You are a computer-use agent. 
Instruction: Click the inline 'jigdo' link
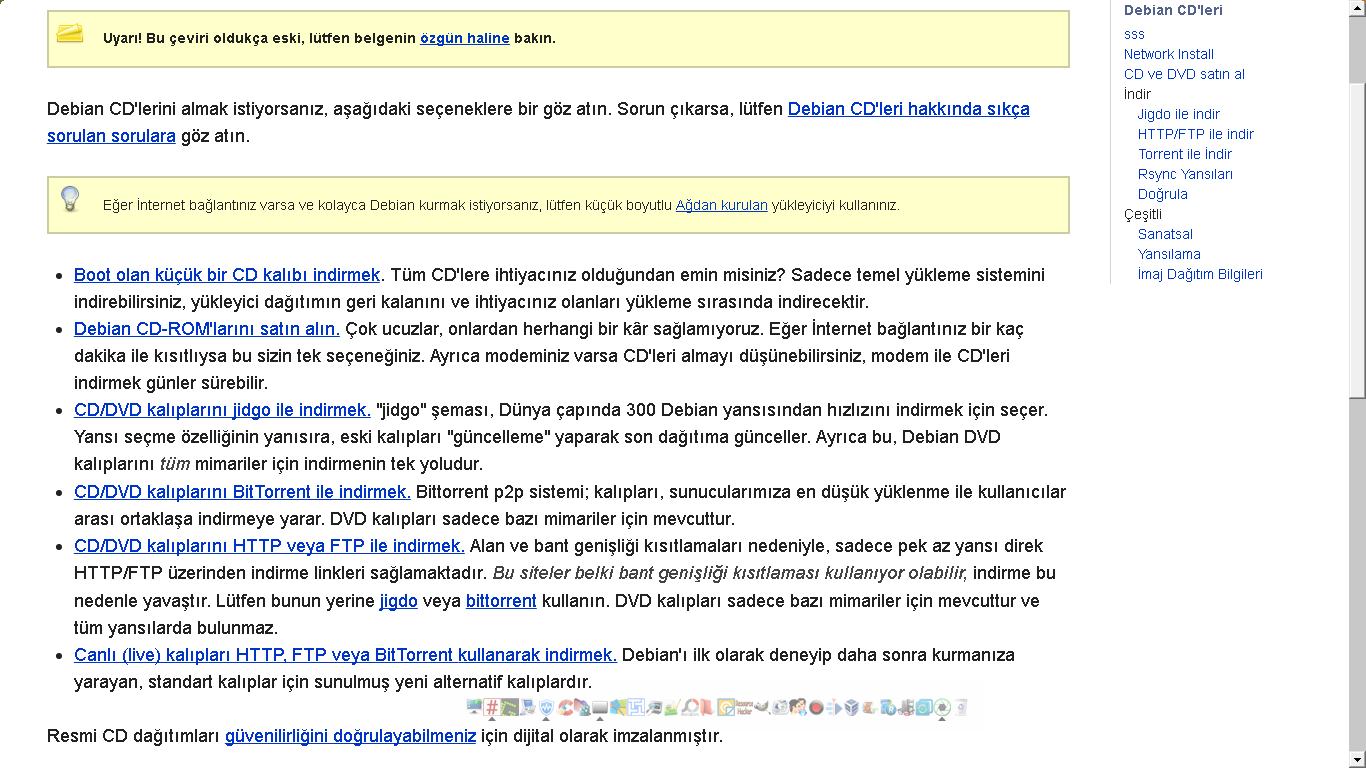pyautogui.click(x=399, y=601)
